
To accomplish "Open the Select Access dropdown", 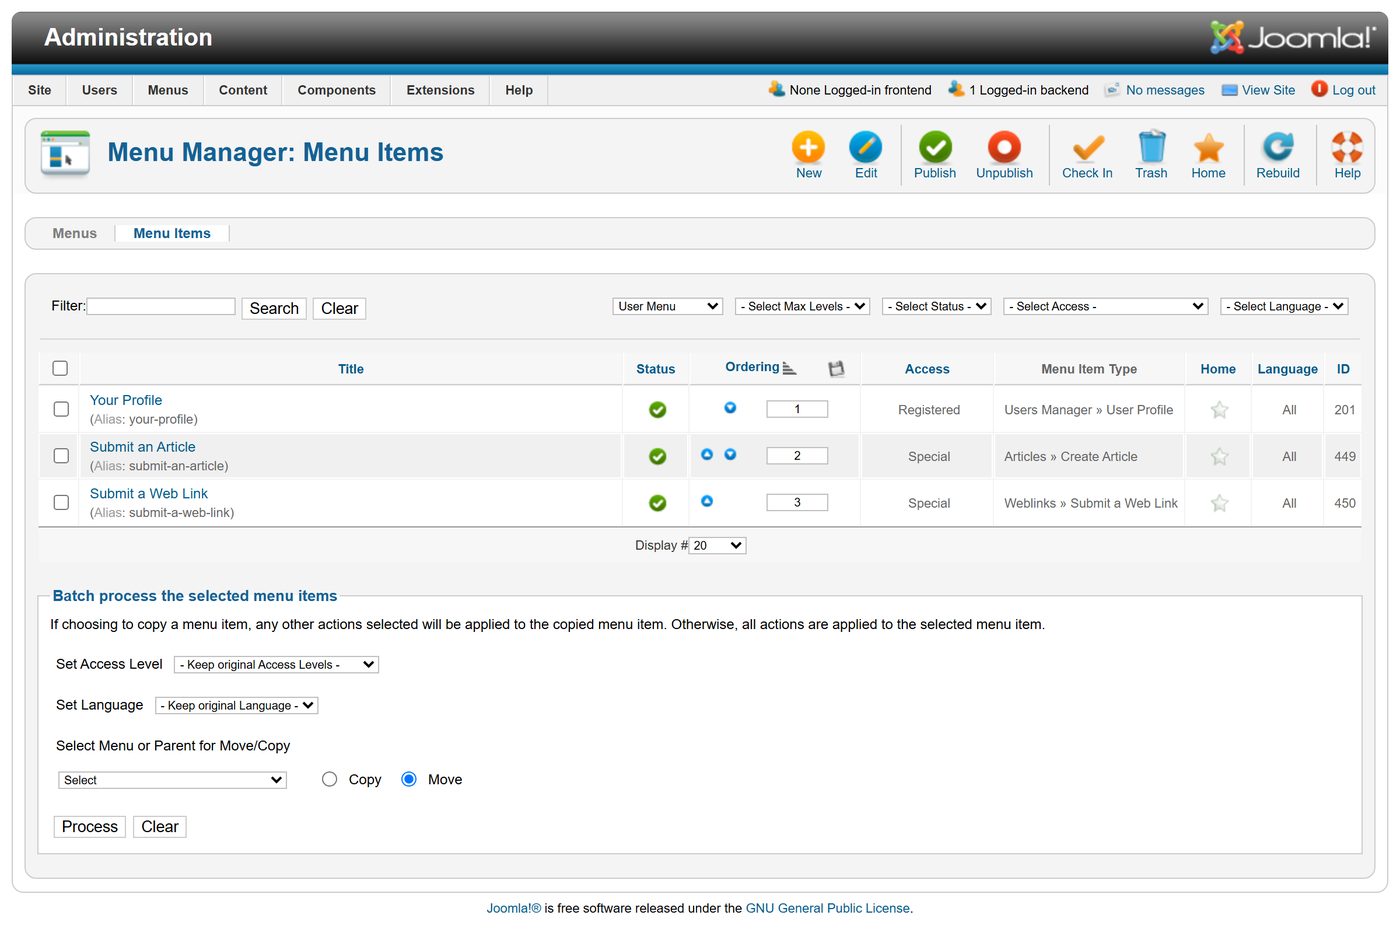I will [1105, 306].
